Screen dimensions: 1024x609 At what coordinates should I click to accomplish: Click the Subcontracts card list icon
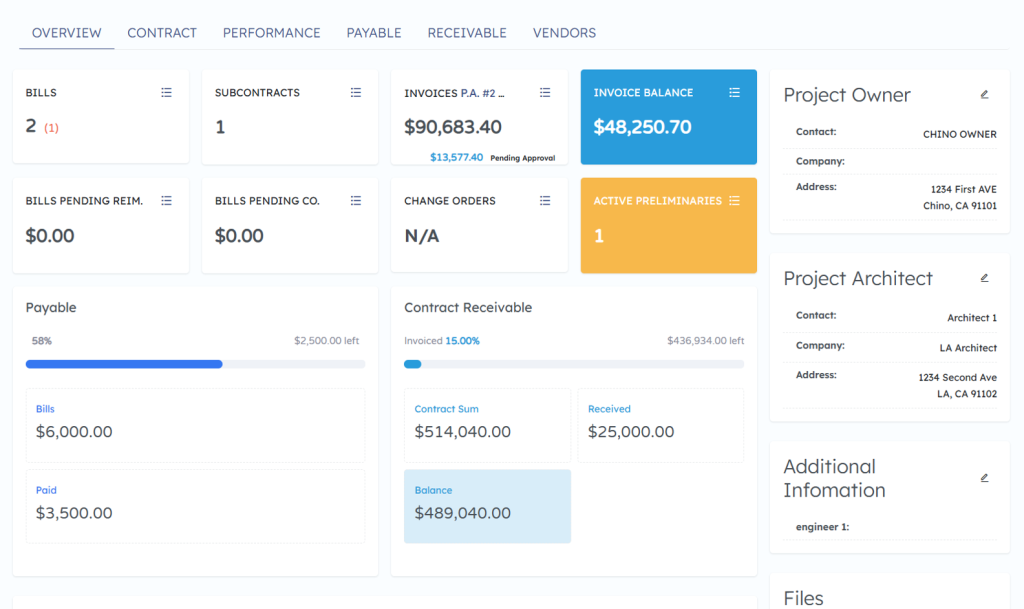355,93
